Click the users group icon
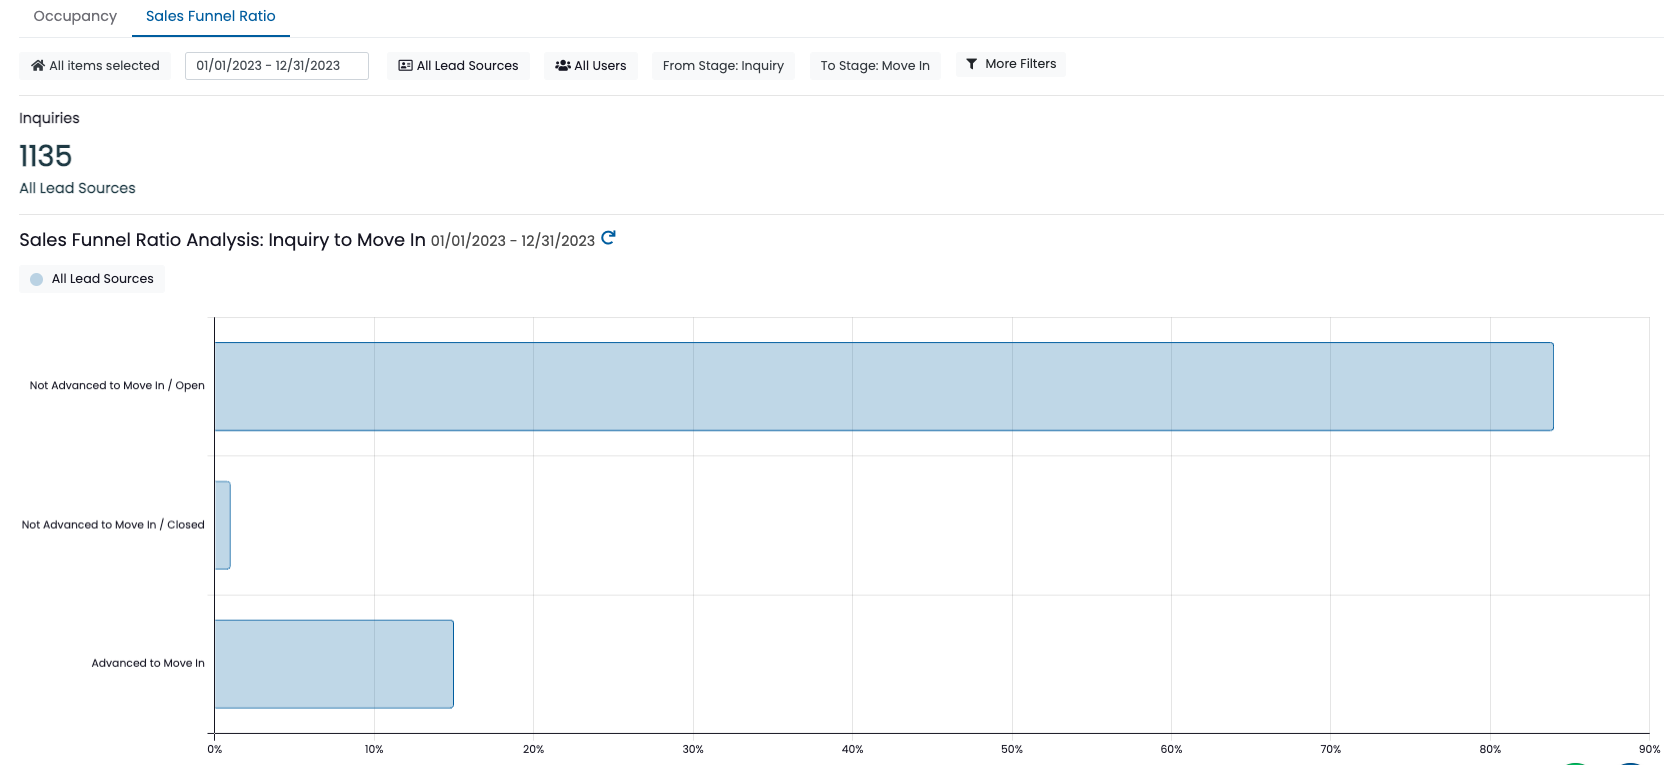The width and height of the screenshot is (1670, 765). point(563,66)
